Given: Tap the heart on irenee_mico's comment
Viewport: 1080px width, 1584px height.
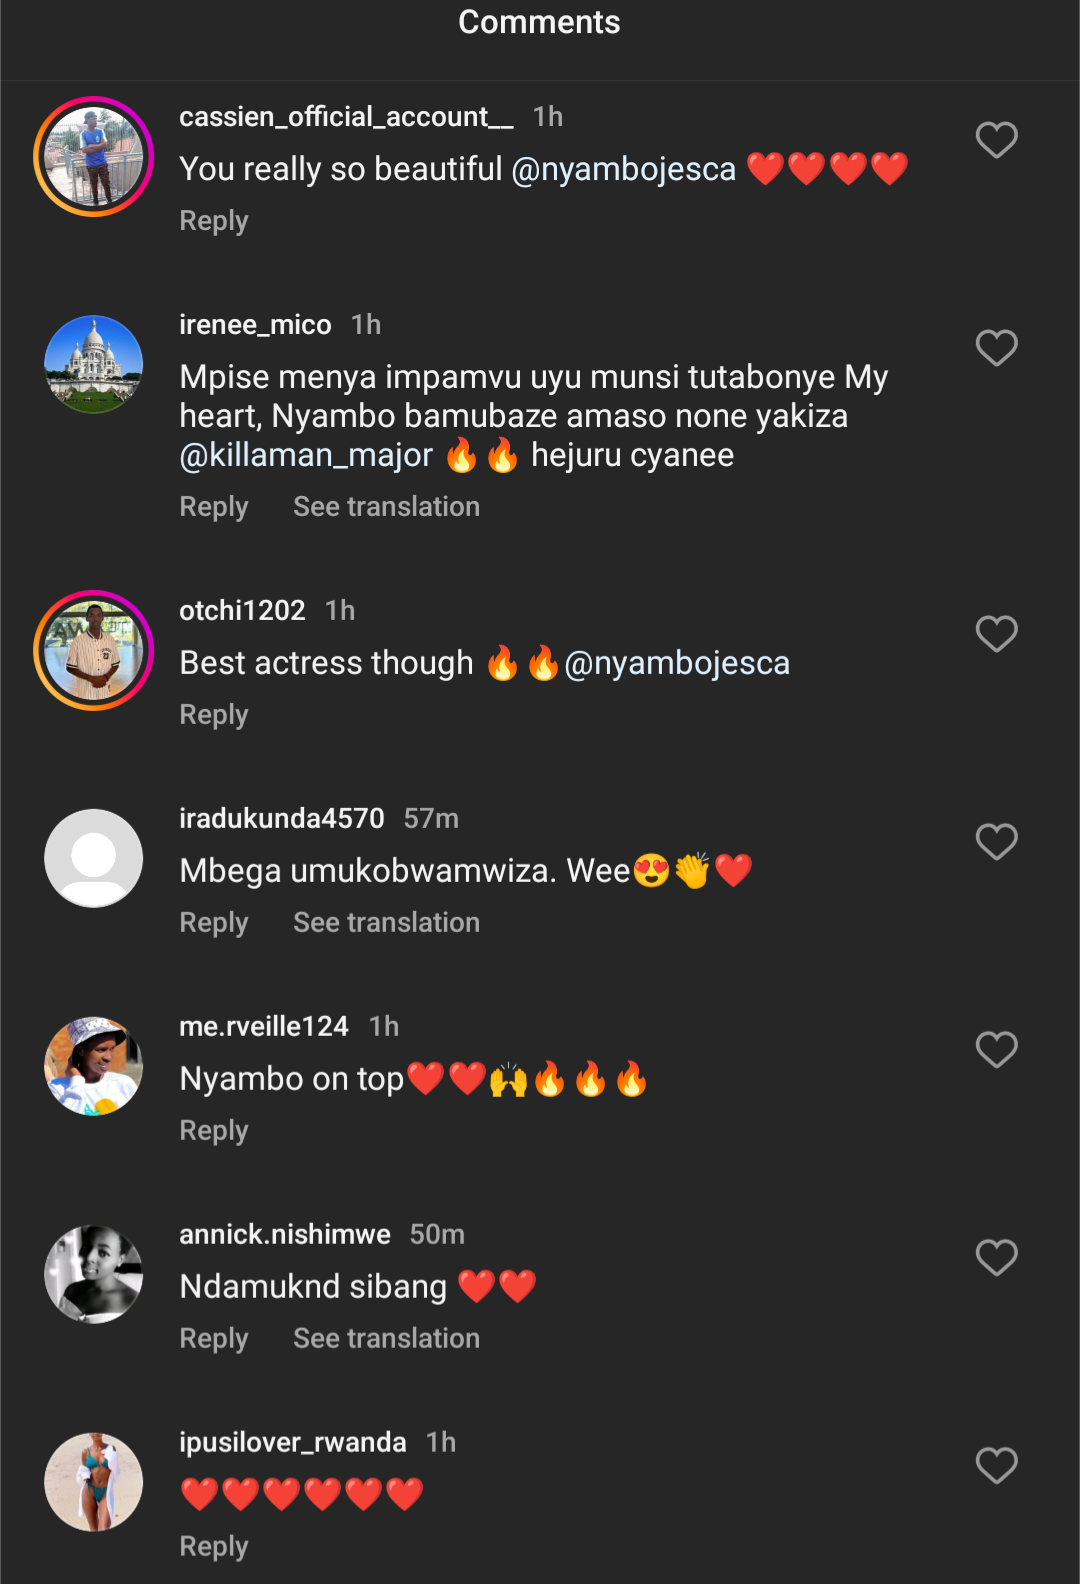Looking at the screenshot, I should coord(996,348).
